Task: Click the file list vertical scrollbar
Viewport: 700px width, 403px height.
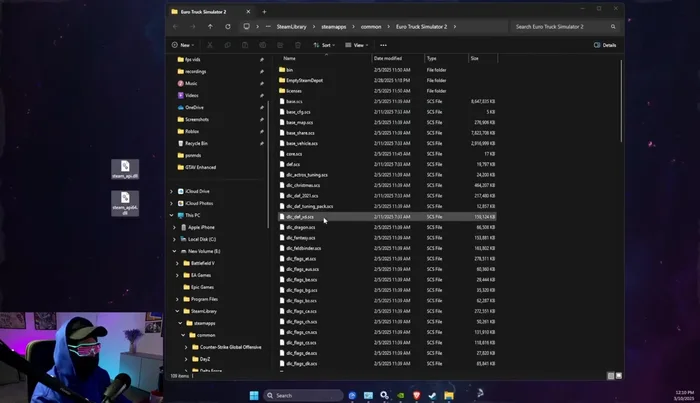Action: [x=621, y=101]
